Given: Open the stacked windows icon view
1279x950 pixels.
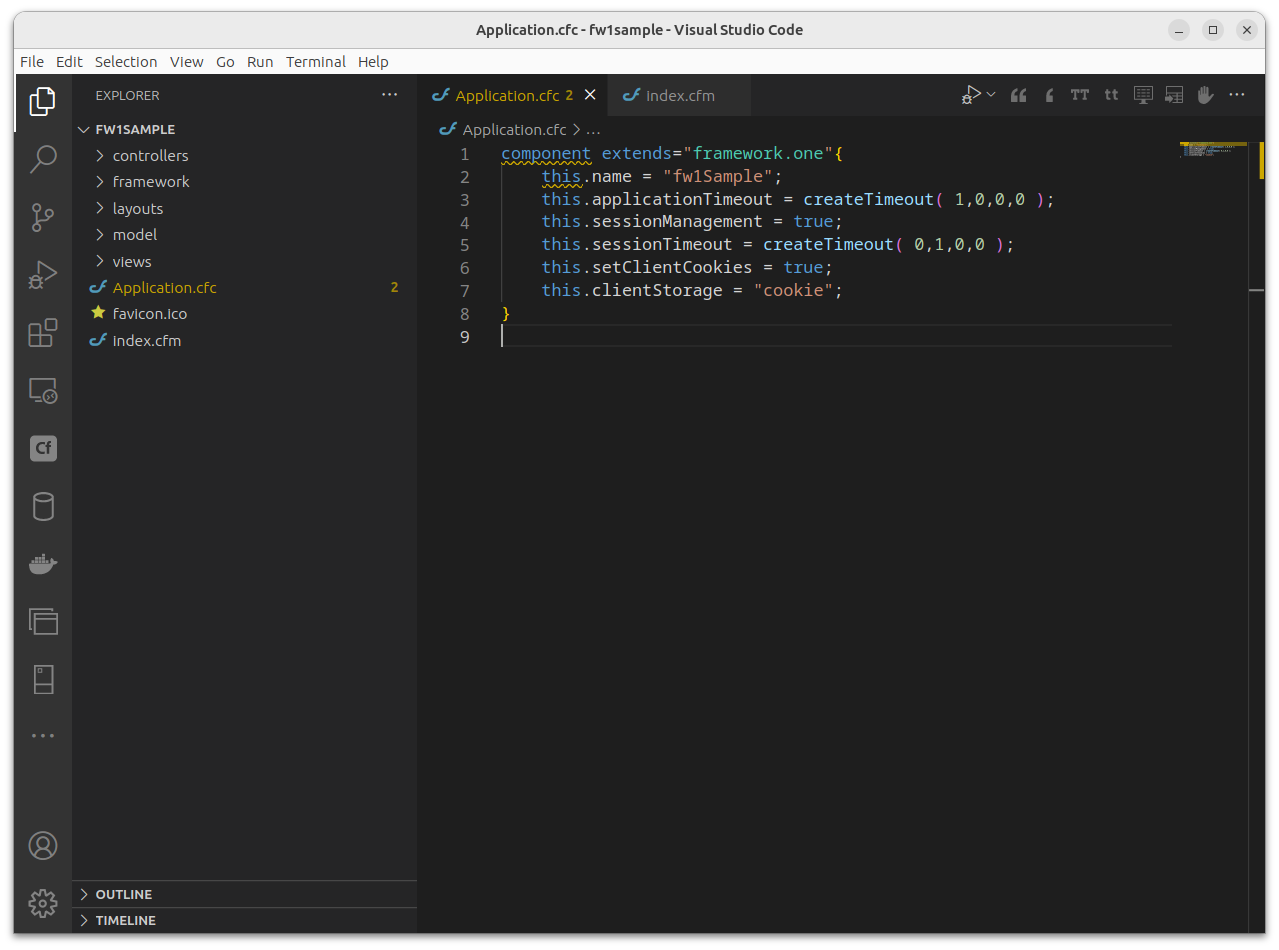Looking at the screenshot, I should coord(43,622).
